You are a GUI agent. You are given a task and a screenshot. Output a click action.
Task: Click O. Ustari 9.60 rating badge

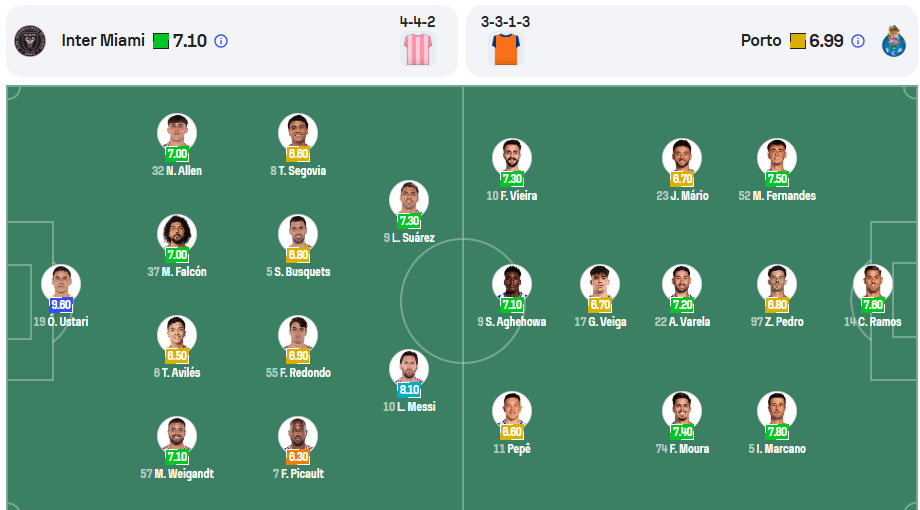click(61, 305)
